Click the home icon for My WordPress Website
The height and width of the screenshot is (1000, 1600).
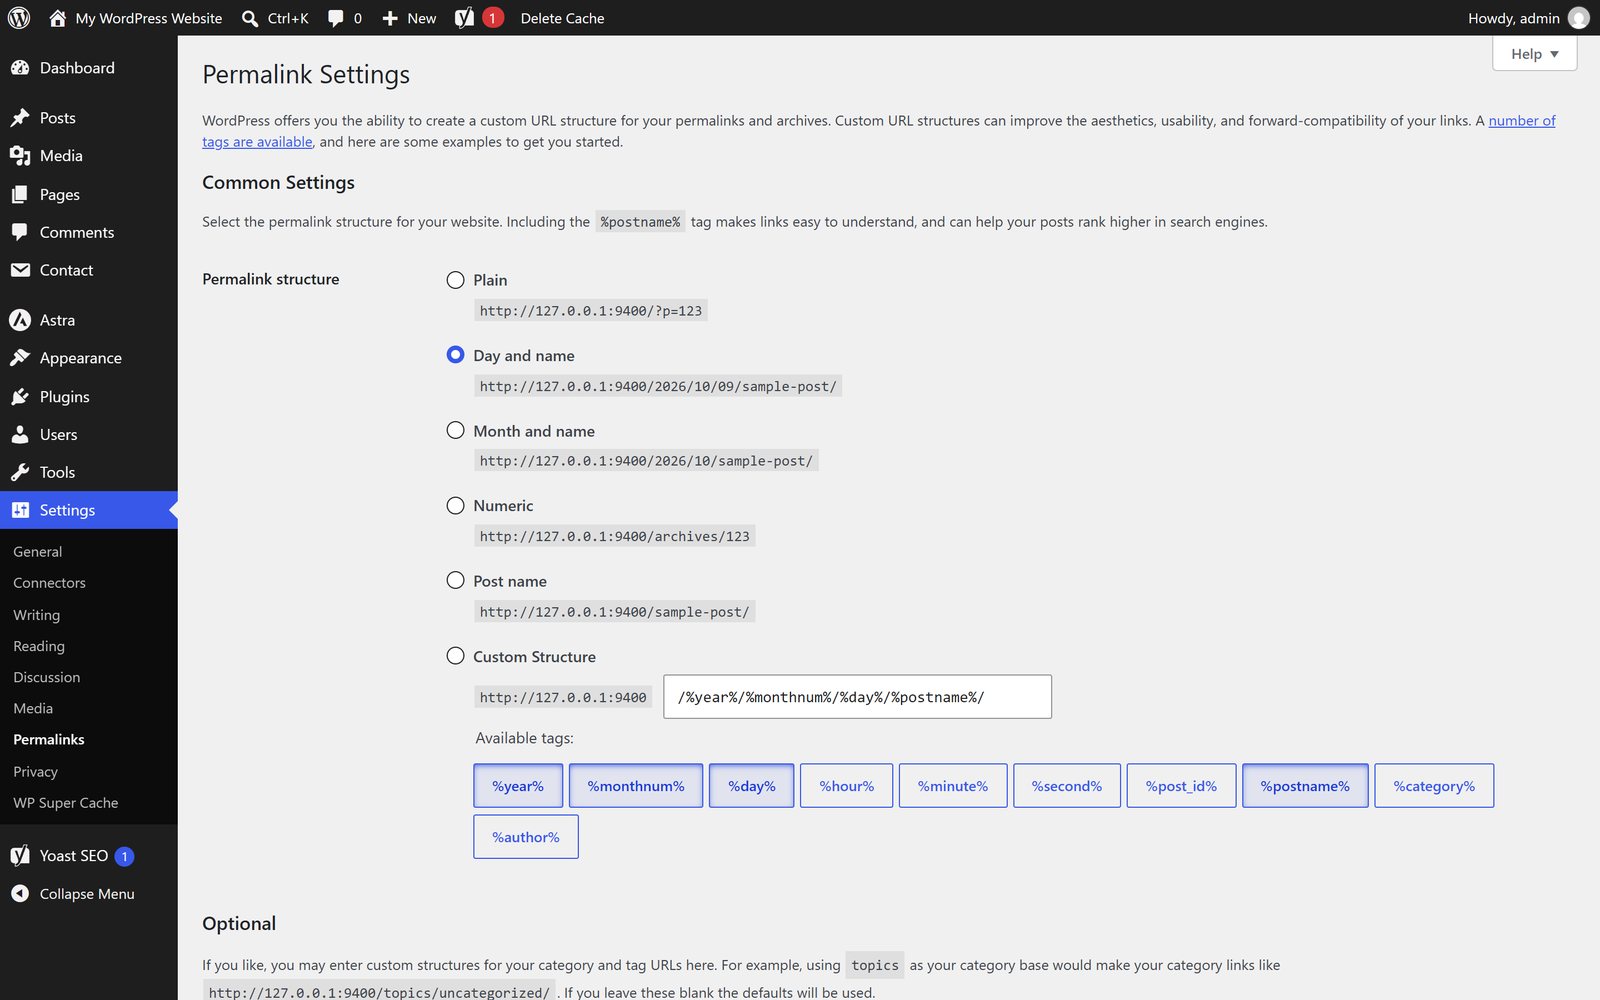coord(58,18)
